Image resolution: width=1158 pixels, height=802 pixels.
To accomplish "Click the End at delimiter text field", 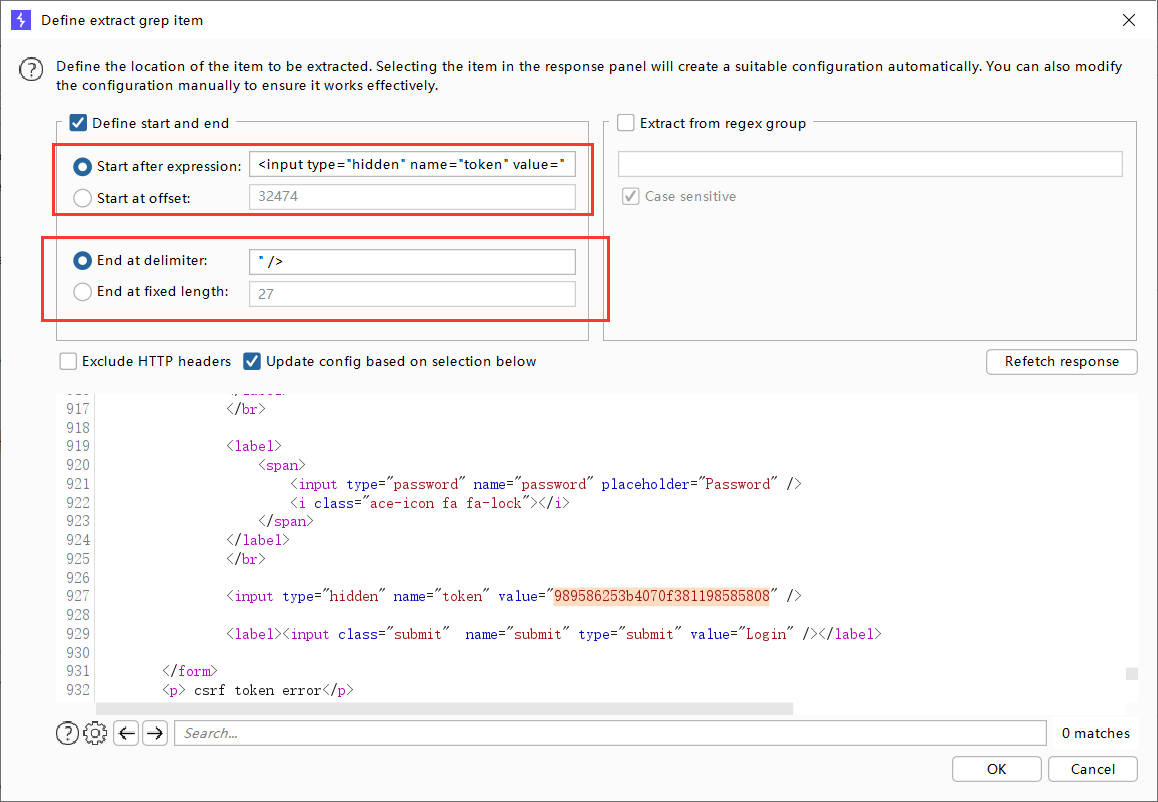I will click(x=412, y=261).
